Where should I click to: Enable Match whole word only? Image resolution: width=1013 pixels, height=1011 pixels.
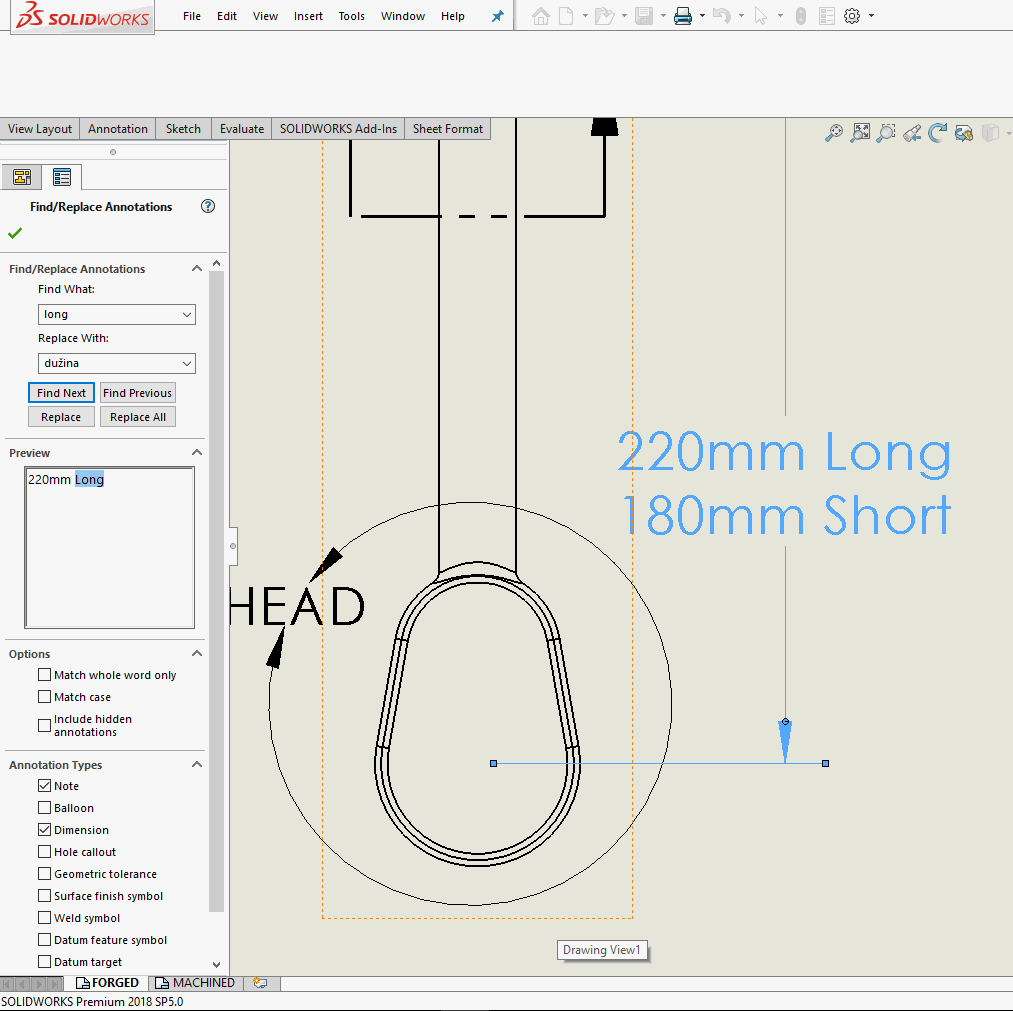click(44, 674)
